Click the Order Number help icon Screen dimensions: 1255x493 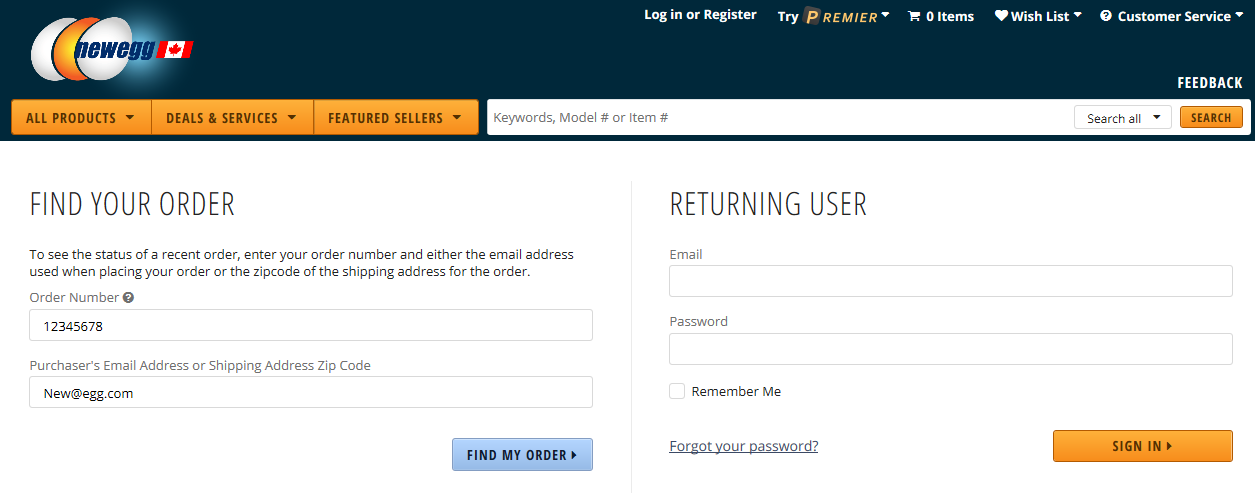[x=128, y=298]
